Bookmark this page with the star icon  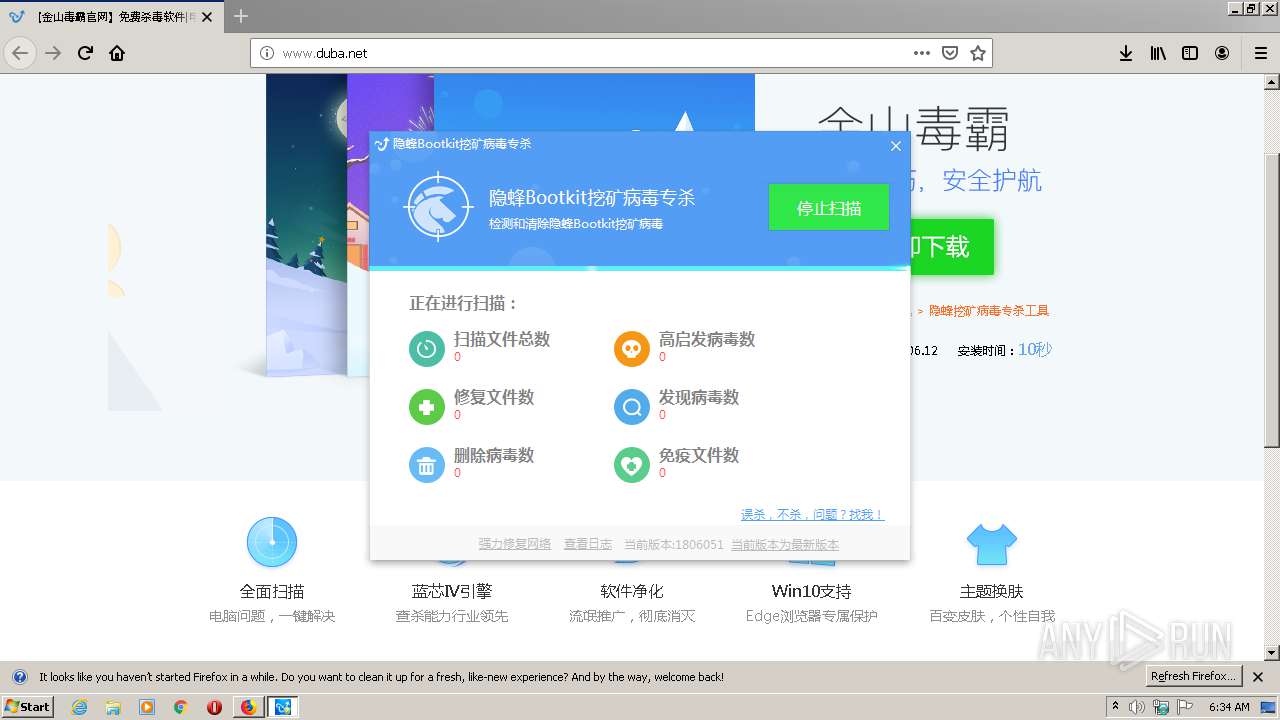978,53
